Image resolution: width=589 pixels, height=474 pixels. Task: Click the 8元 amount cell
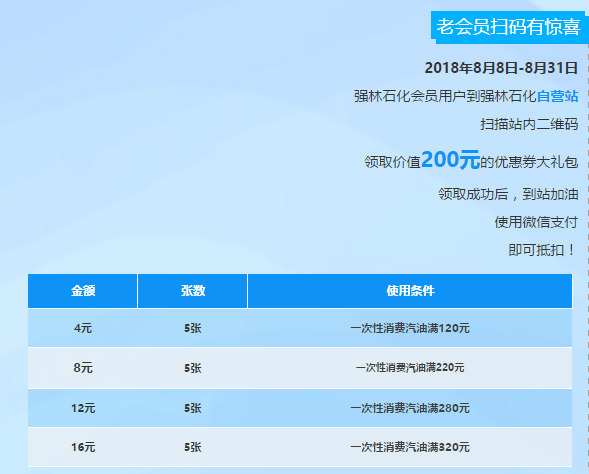coord(83,368)
